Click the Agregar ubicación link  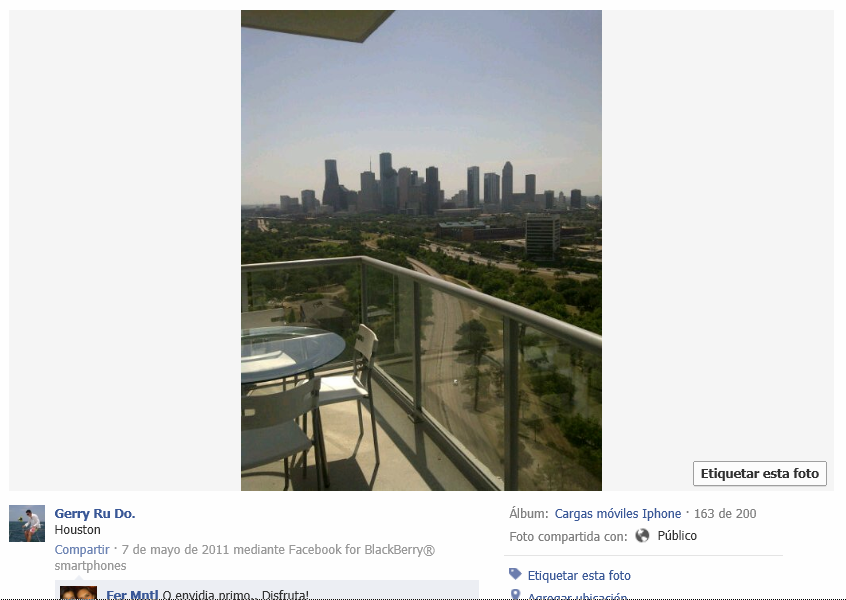pos(577,596)
